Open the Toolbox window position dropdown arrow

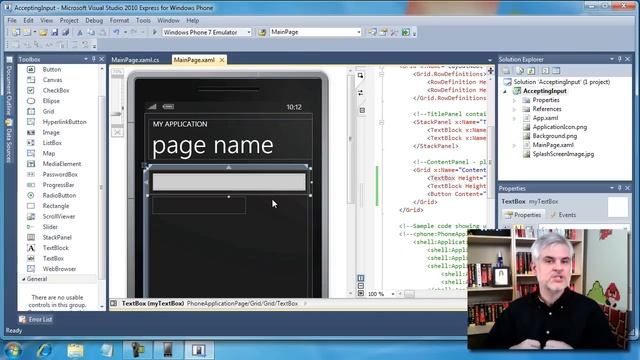tap(86, 59)
